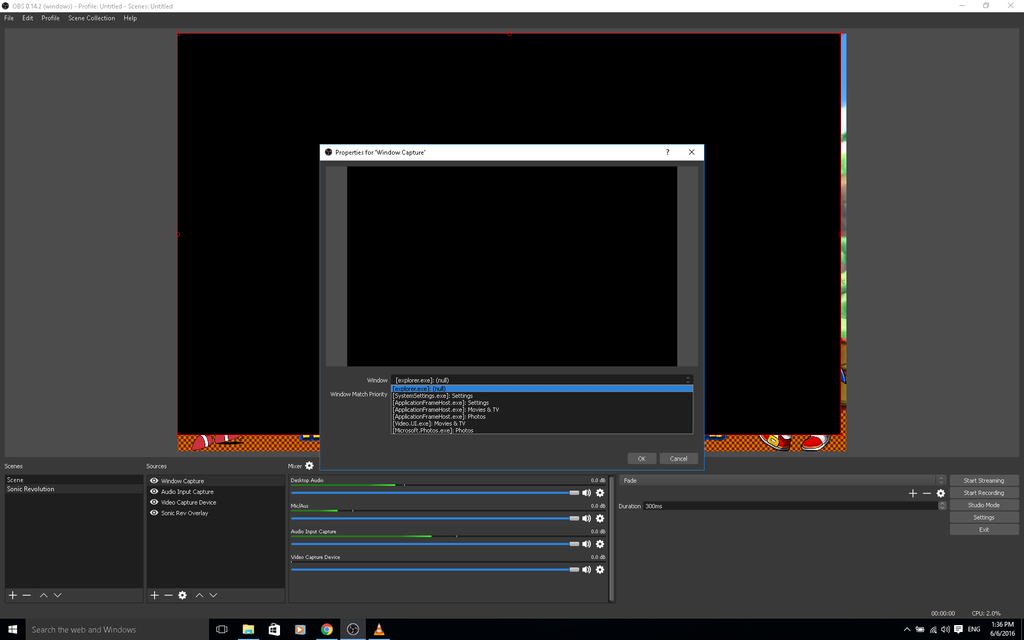Choose [ApplicationFrameHost.exe]: Settings option
The height and width of the screenshot is (640, 1024).
coord(541,403)
